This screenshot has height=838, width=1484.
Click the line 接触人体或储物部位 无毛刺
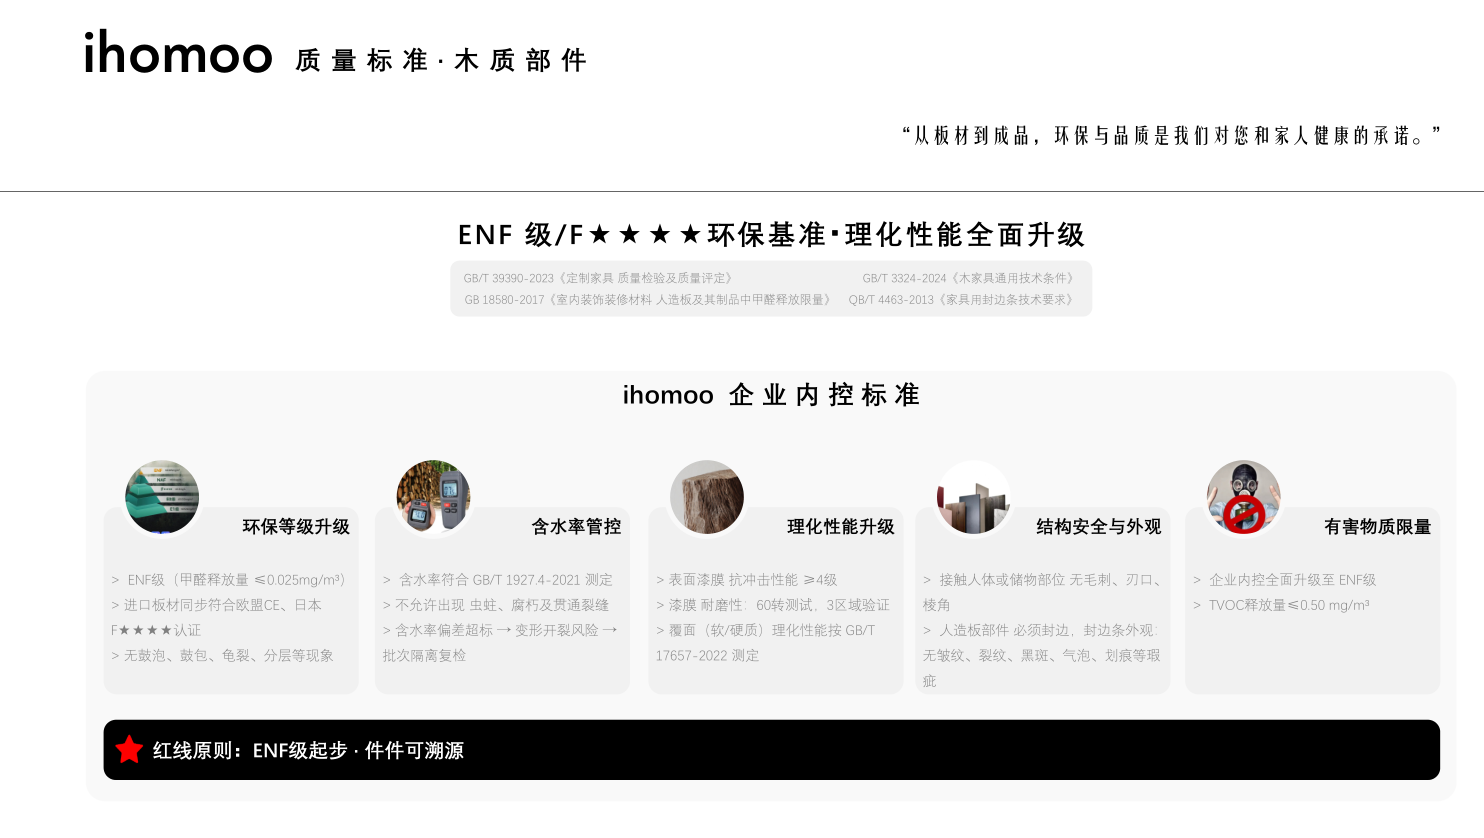click(1042, 592)
